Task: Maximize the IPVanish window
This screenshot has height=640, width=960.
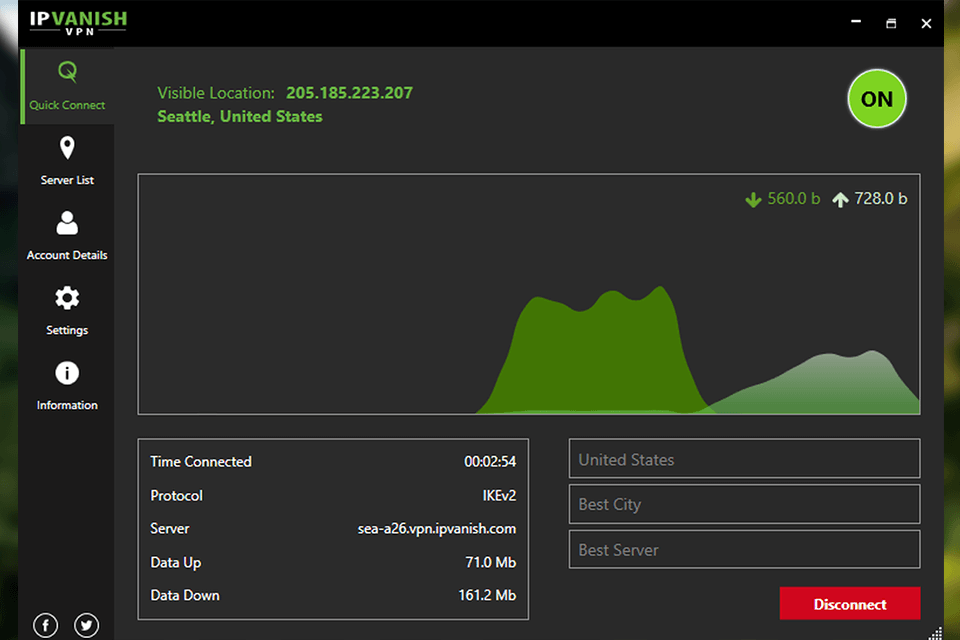Action: (x=891, y=23)
